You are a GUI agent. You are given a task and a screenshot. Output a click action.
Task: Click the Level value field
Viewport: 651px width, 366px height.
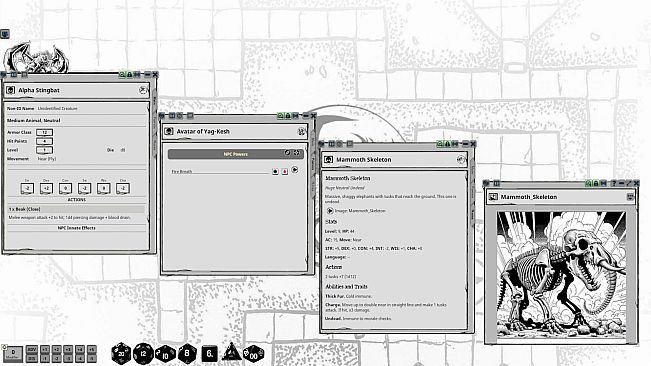44,150
